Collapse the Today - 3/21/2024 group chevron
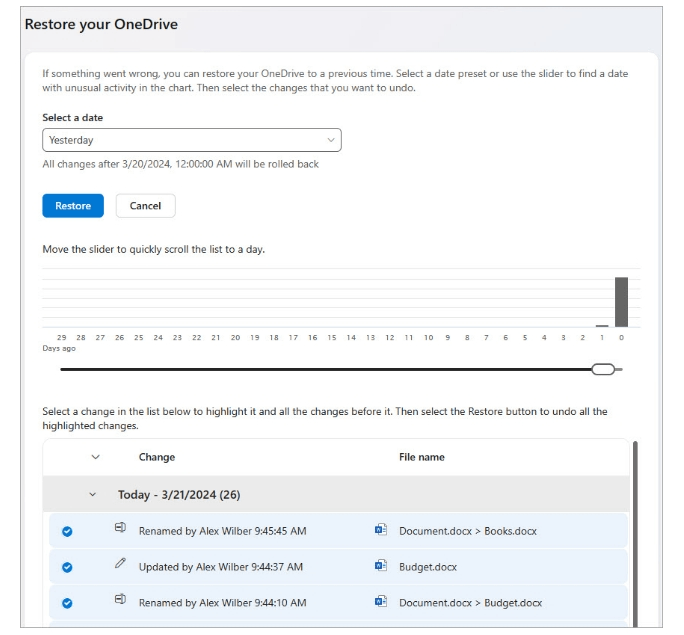 (92, 495)
